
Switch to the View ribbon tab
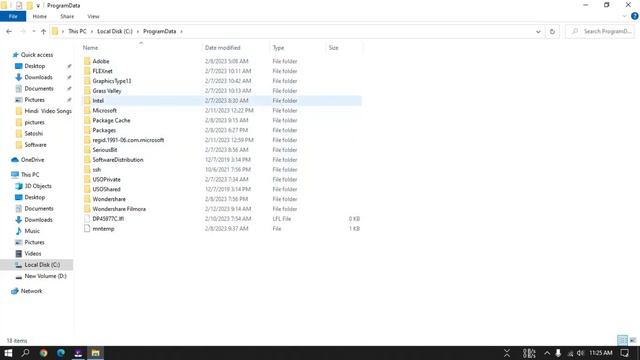(93, 16)
